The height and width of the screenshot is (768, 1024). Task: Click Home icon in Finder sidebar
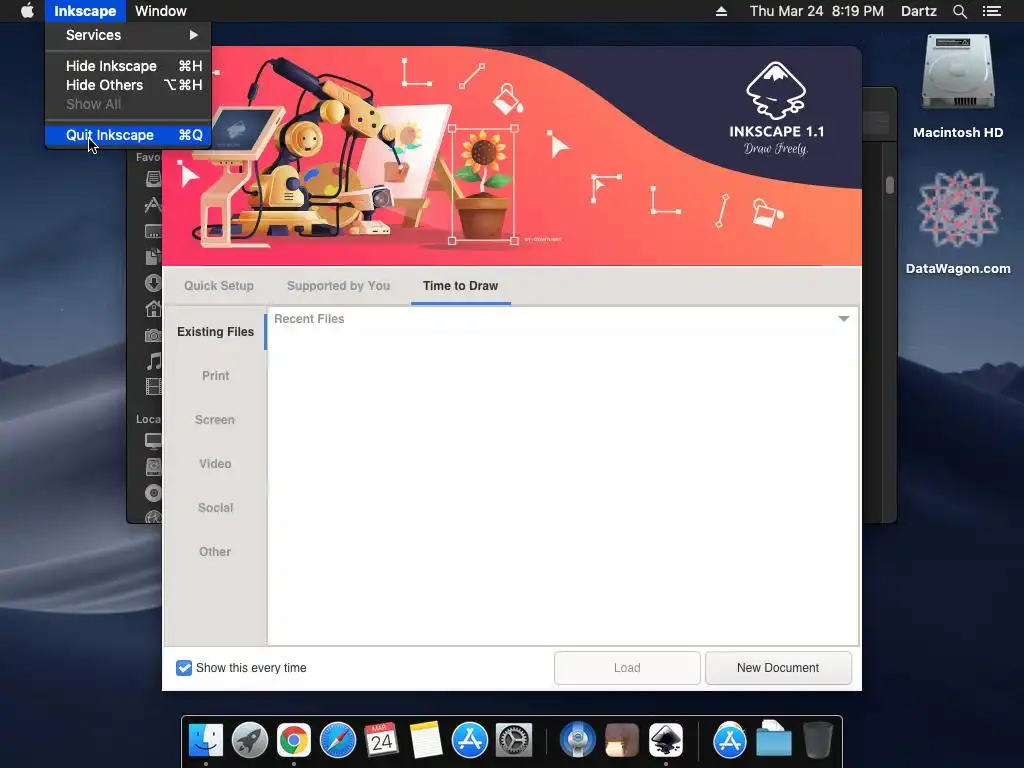(x=153, y=309)
